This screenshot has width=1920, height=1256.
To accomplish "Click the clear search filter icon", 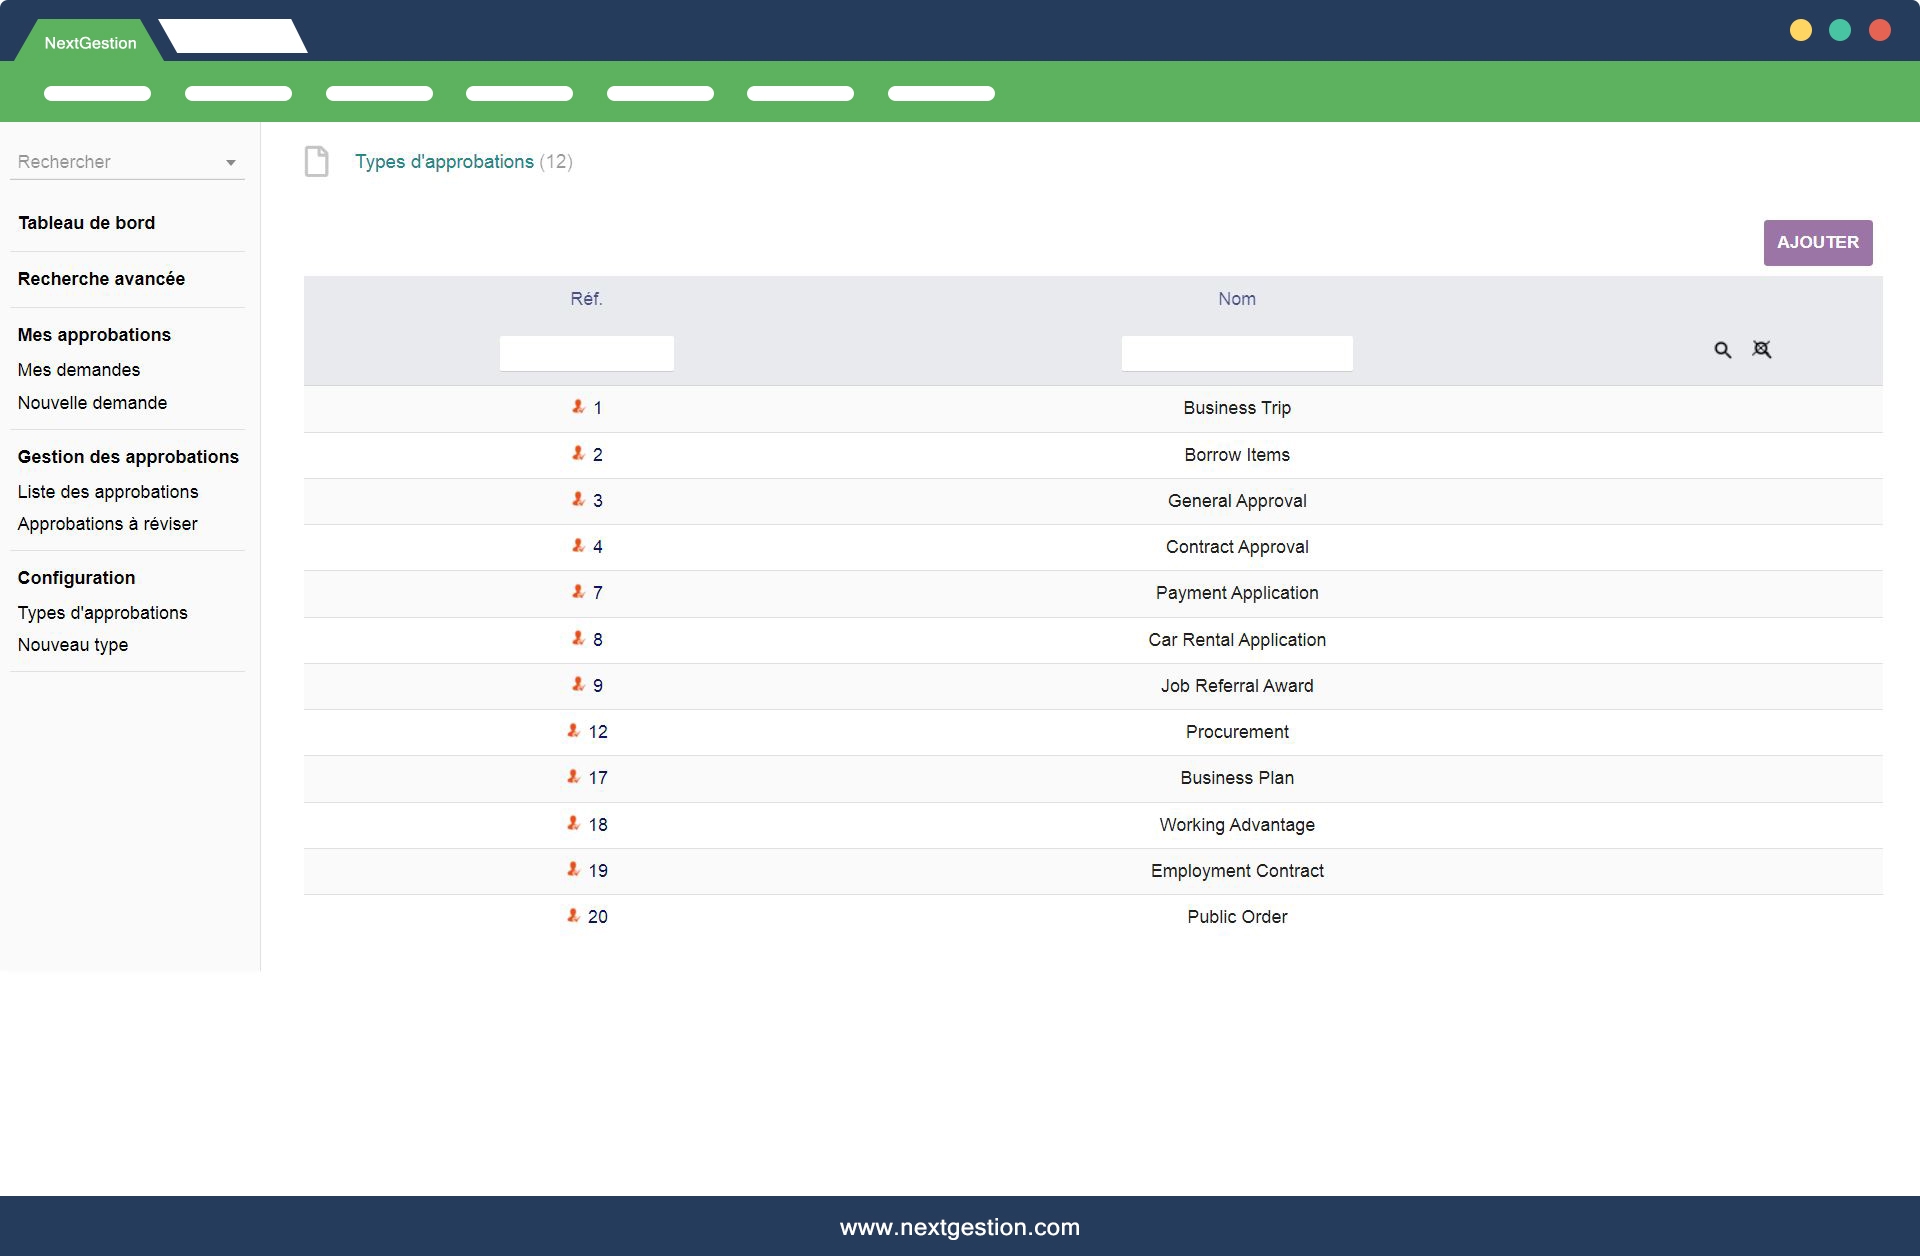I will click(1762, 349).
